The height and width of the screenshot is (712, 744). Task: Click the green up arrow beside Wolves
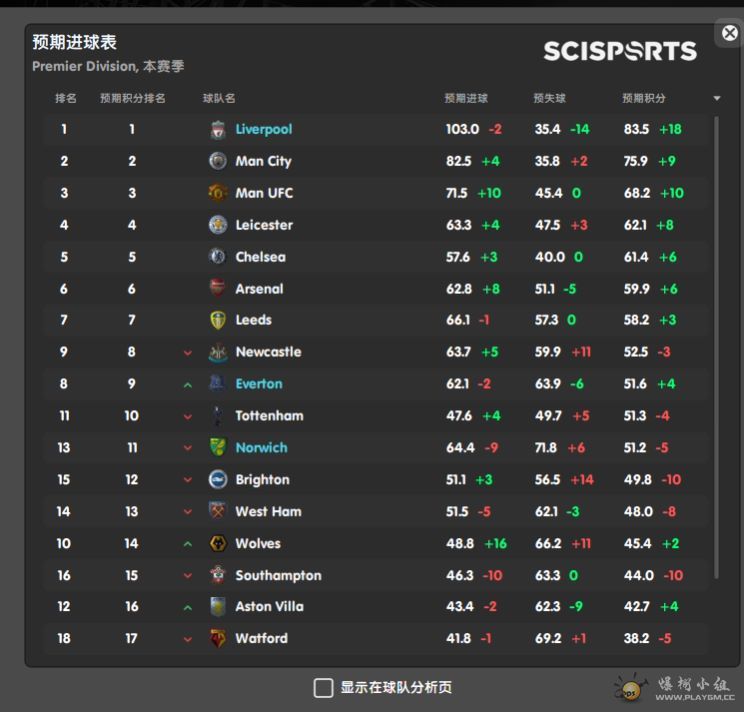pos(188,544)
